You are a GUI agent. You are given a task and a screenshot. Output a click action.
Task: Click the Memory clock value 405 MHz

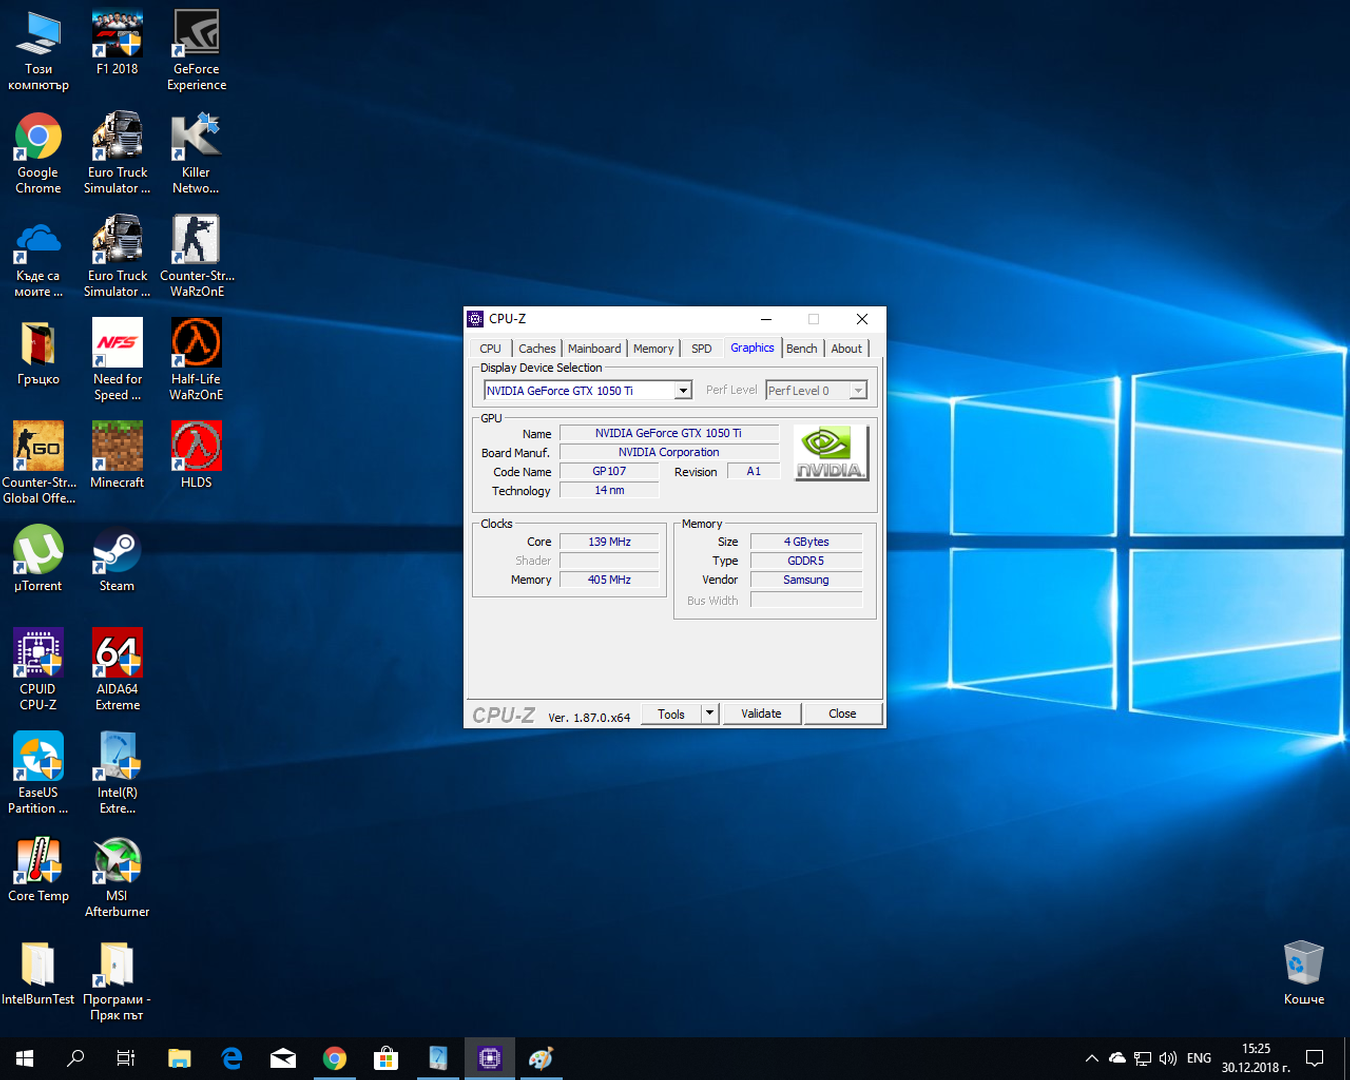609,579
